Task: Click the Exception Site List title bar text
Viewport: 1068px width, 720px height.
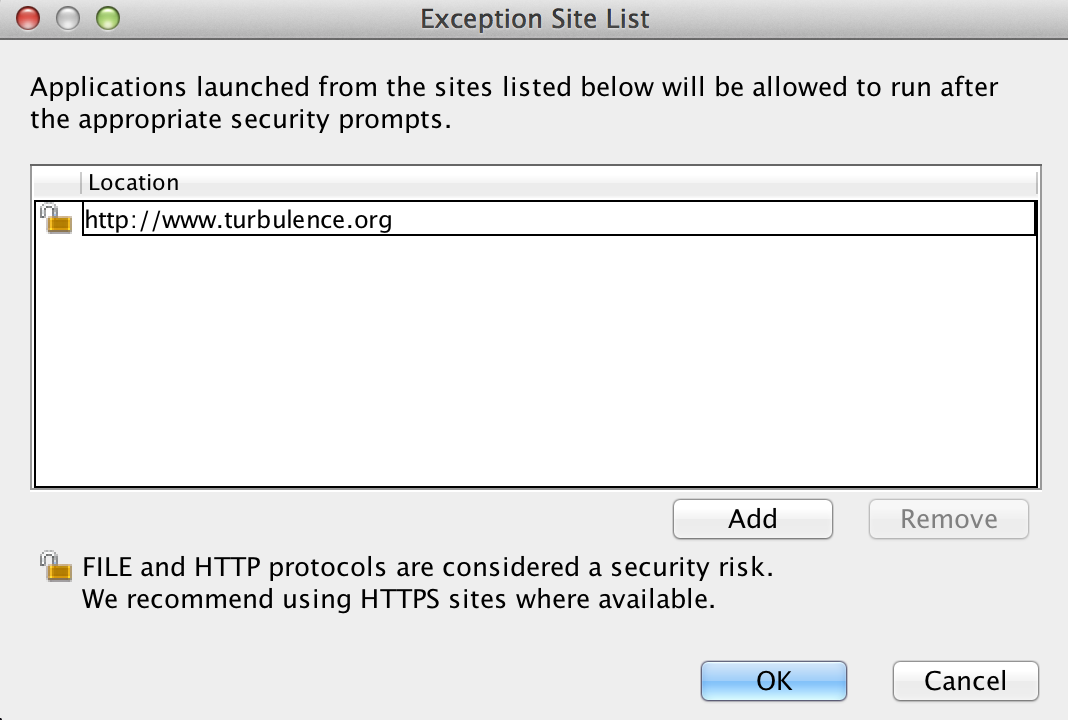Action: tap(535, 19)
